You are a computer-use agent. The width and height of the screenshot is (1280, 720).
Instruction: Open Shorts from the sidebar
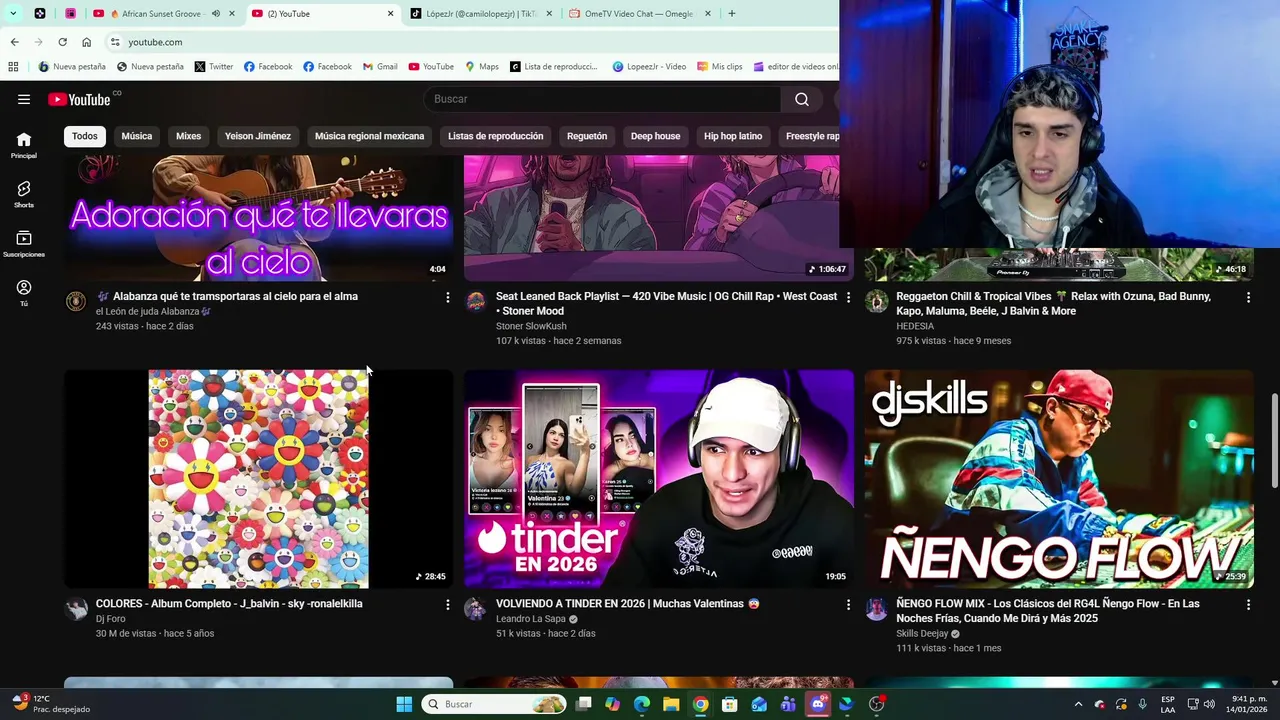(x=24, y=194)
